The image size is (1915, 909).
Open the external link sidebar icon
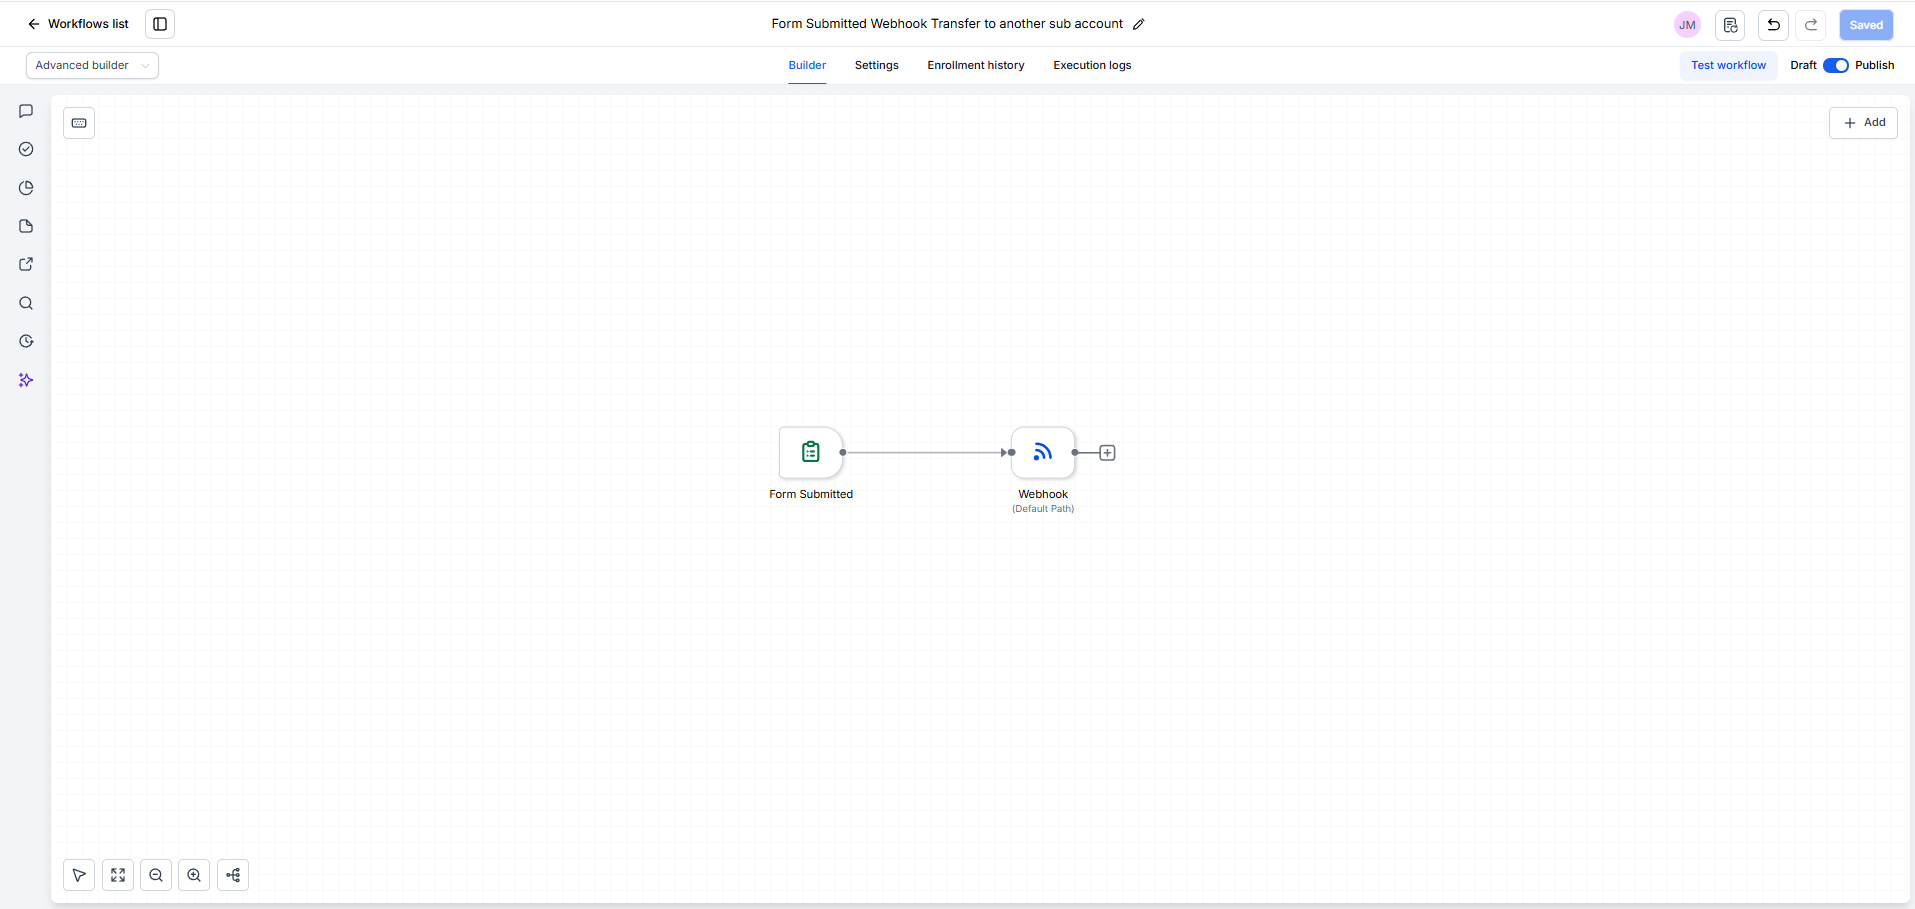tap(26, 264)
